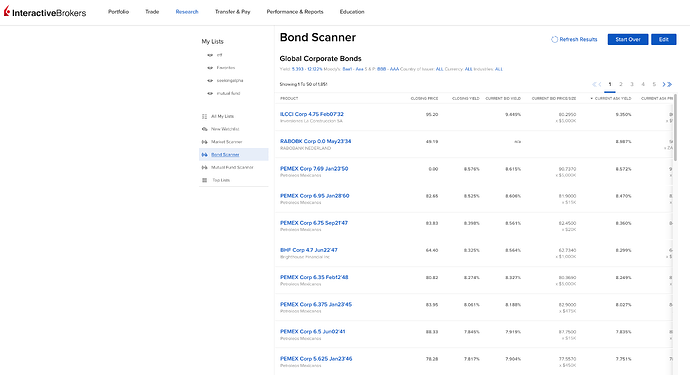The image size is (690, 375).
Task: Go to previous page with single-left arrow
Action: point(600,85)
